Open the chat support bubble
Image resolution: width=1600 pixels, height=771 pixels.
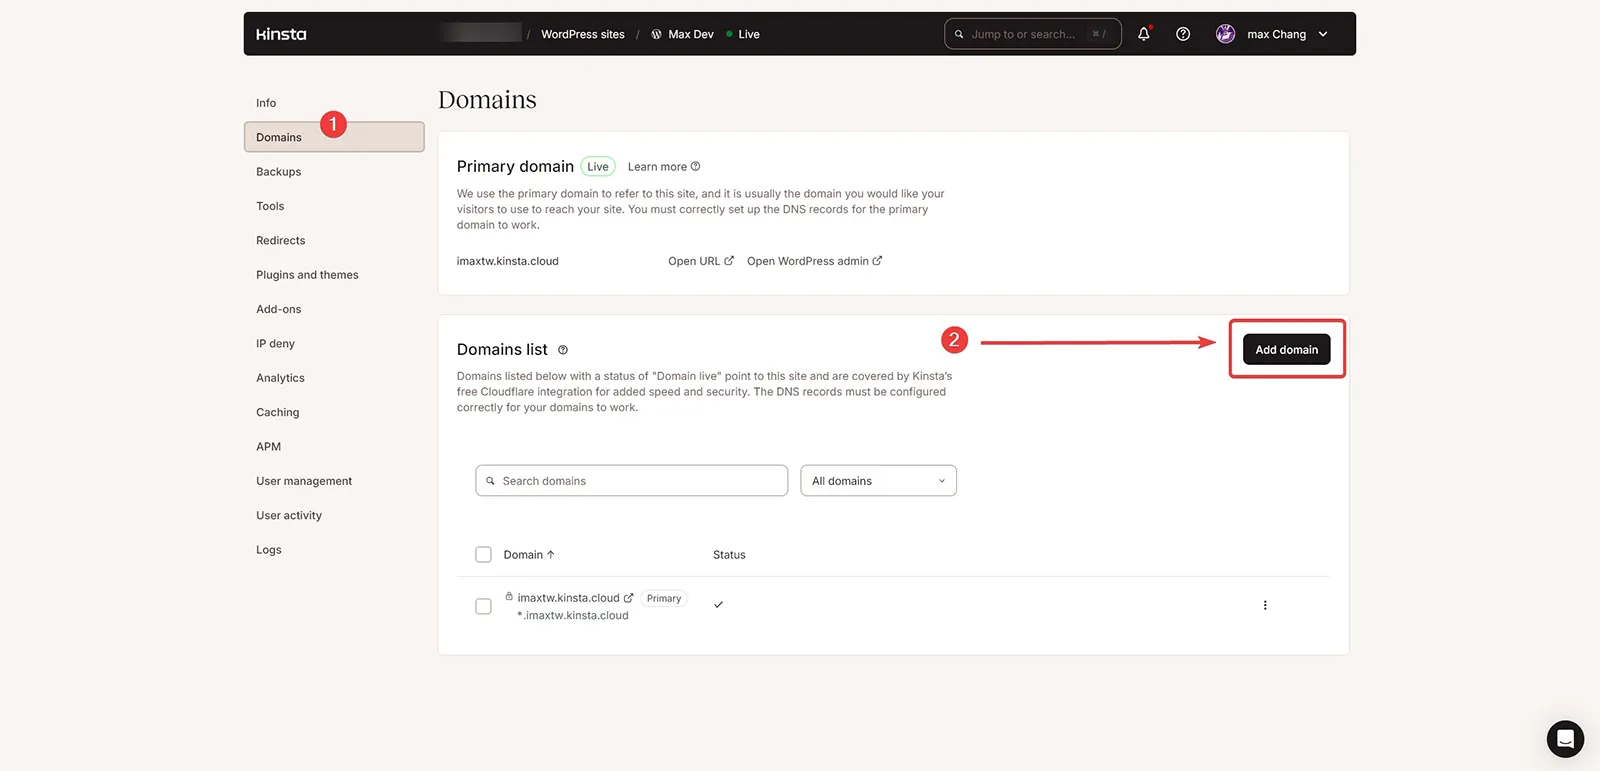[1565, 739]
